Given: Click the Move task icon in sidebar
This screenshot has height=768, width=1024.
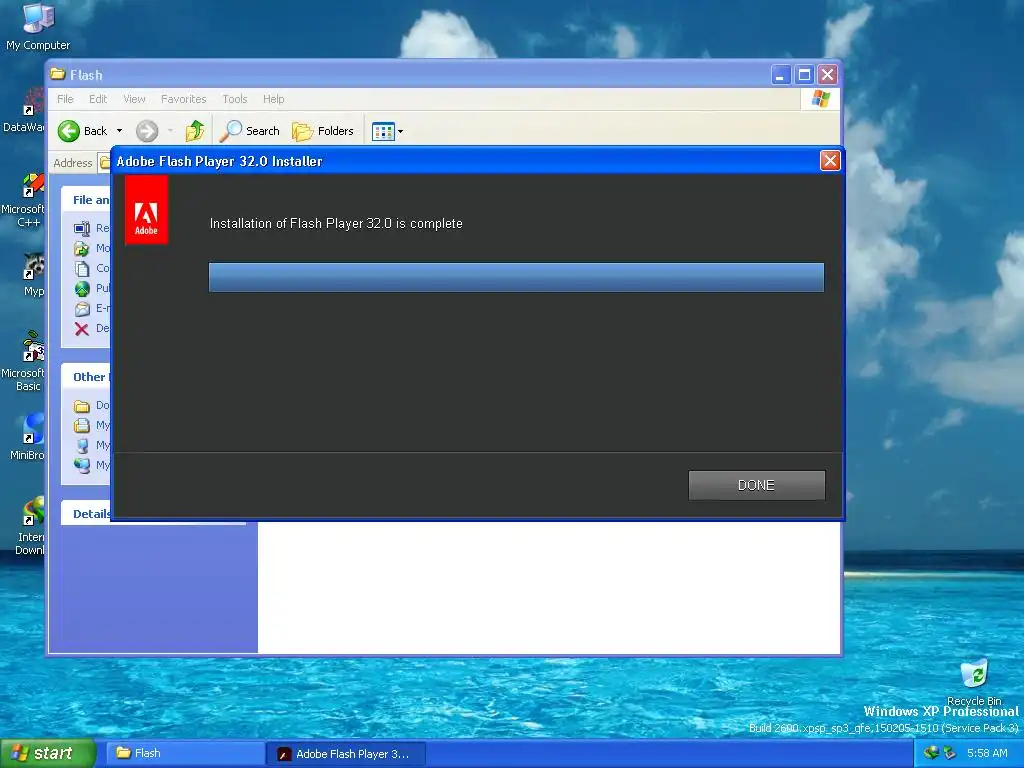Looking at the screenshot, I should [82, 248].
